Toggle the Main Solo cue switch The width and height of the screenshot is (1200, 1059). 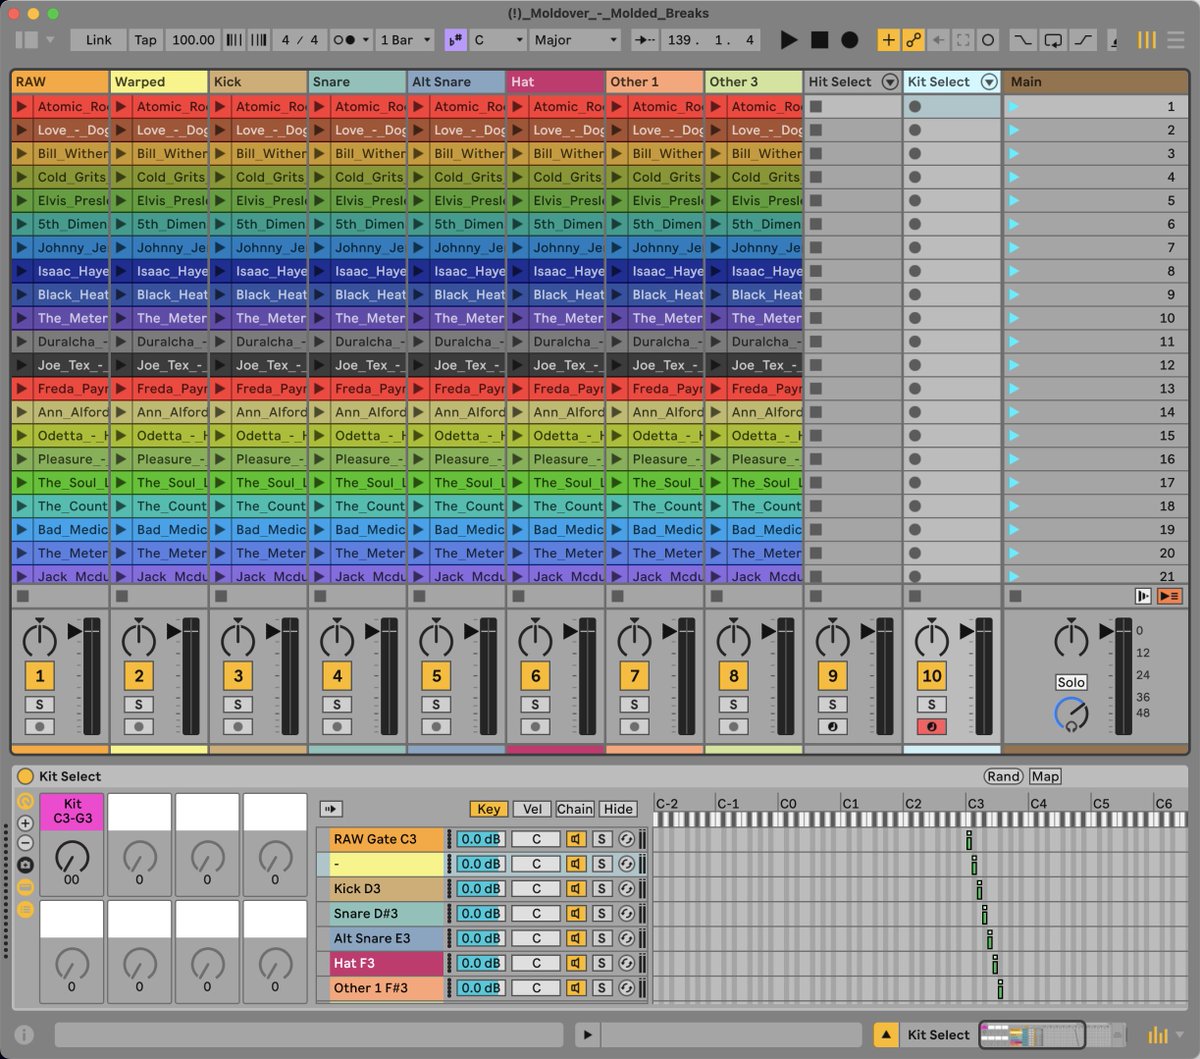[x=1071, y=682]
